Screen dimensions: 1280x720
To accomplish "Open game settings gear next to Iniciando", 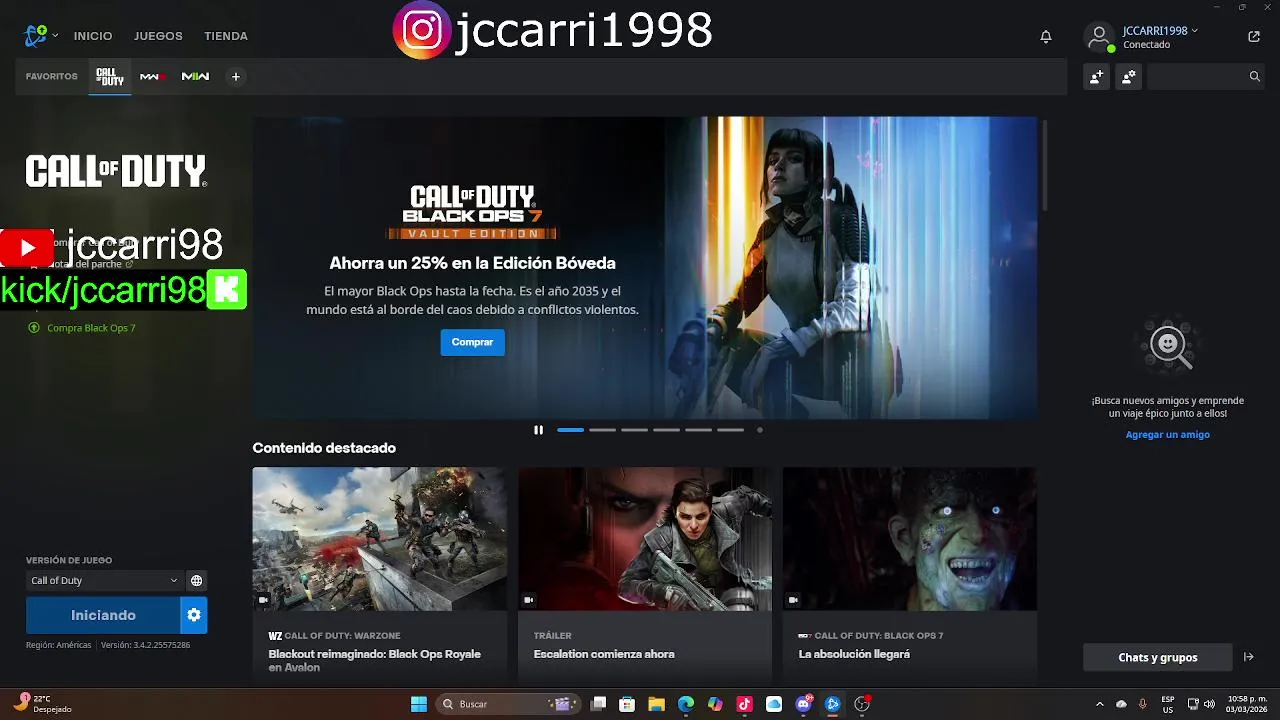I will 194,615.
